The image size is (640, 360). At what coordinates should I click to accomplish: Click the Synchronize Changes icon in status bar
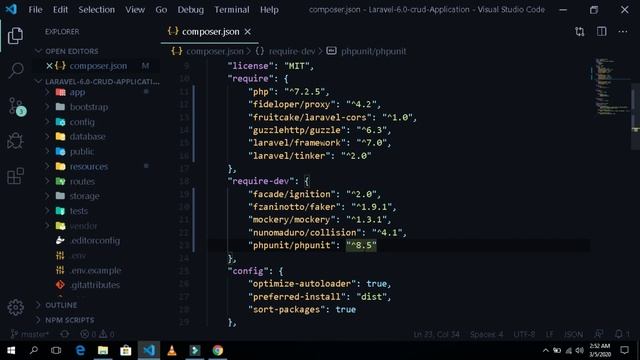(x=64, y=334)
